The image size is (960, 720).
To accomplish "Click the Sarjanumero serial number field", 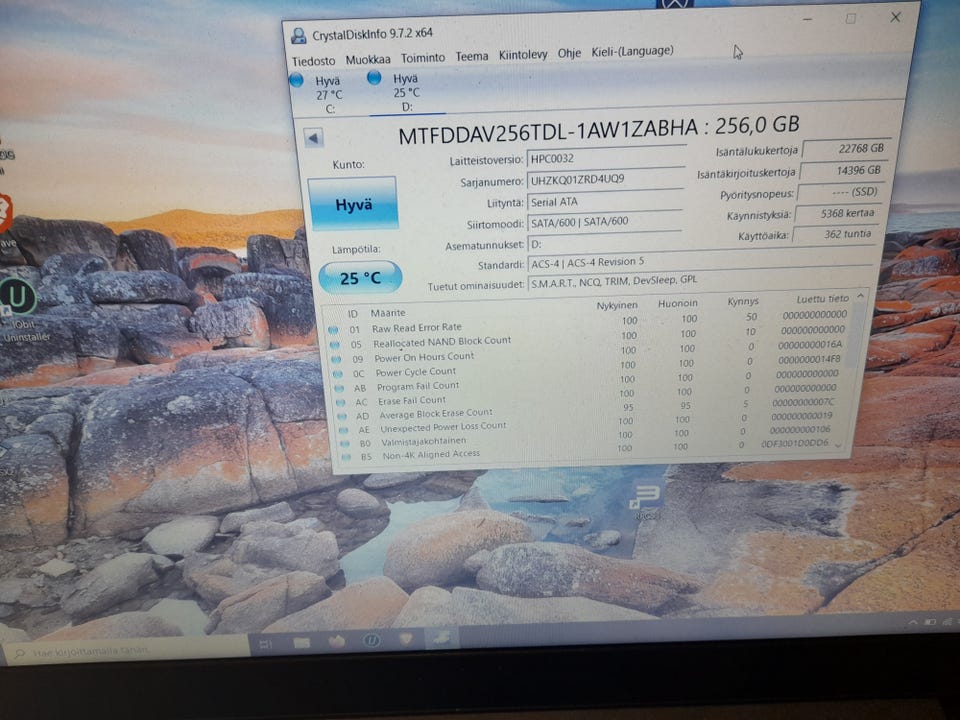I will point(605,179).
